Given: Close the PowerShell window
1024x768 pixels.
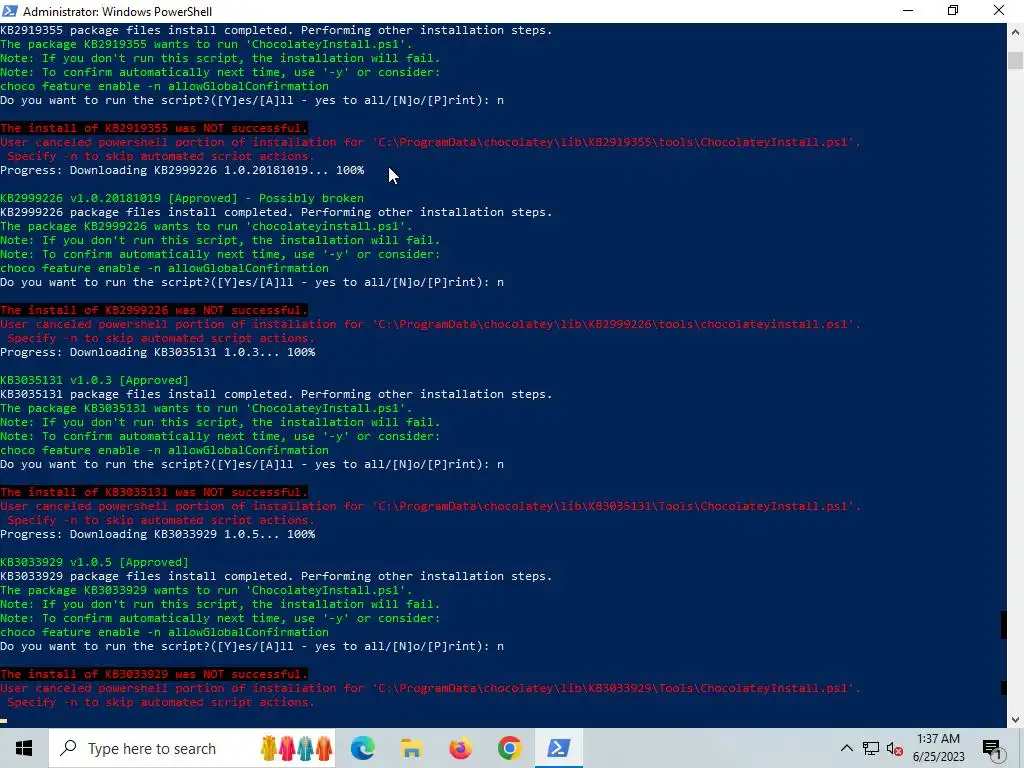Looking at the screenshot, I should click(x=999, y=11).
